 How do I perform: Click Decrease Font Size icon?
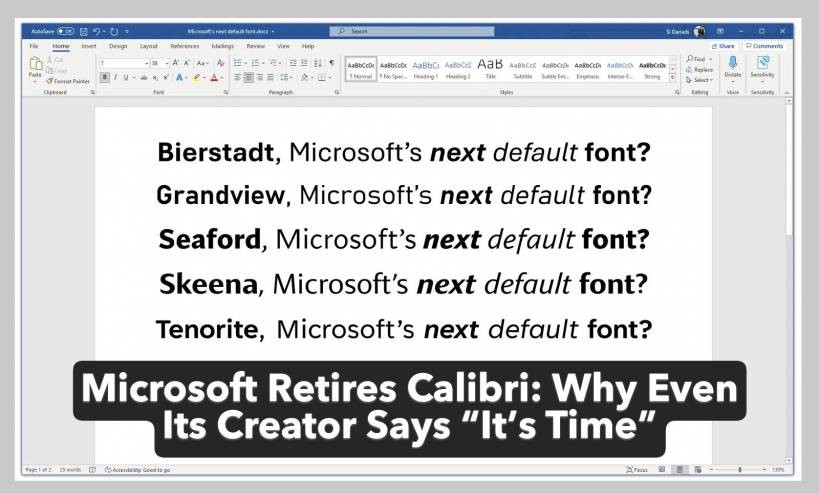pyautogui.click(x=187, y=63)
